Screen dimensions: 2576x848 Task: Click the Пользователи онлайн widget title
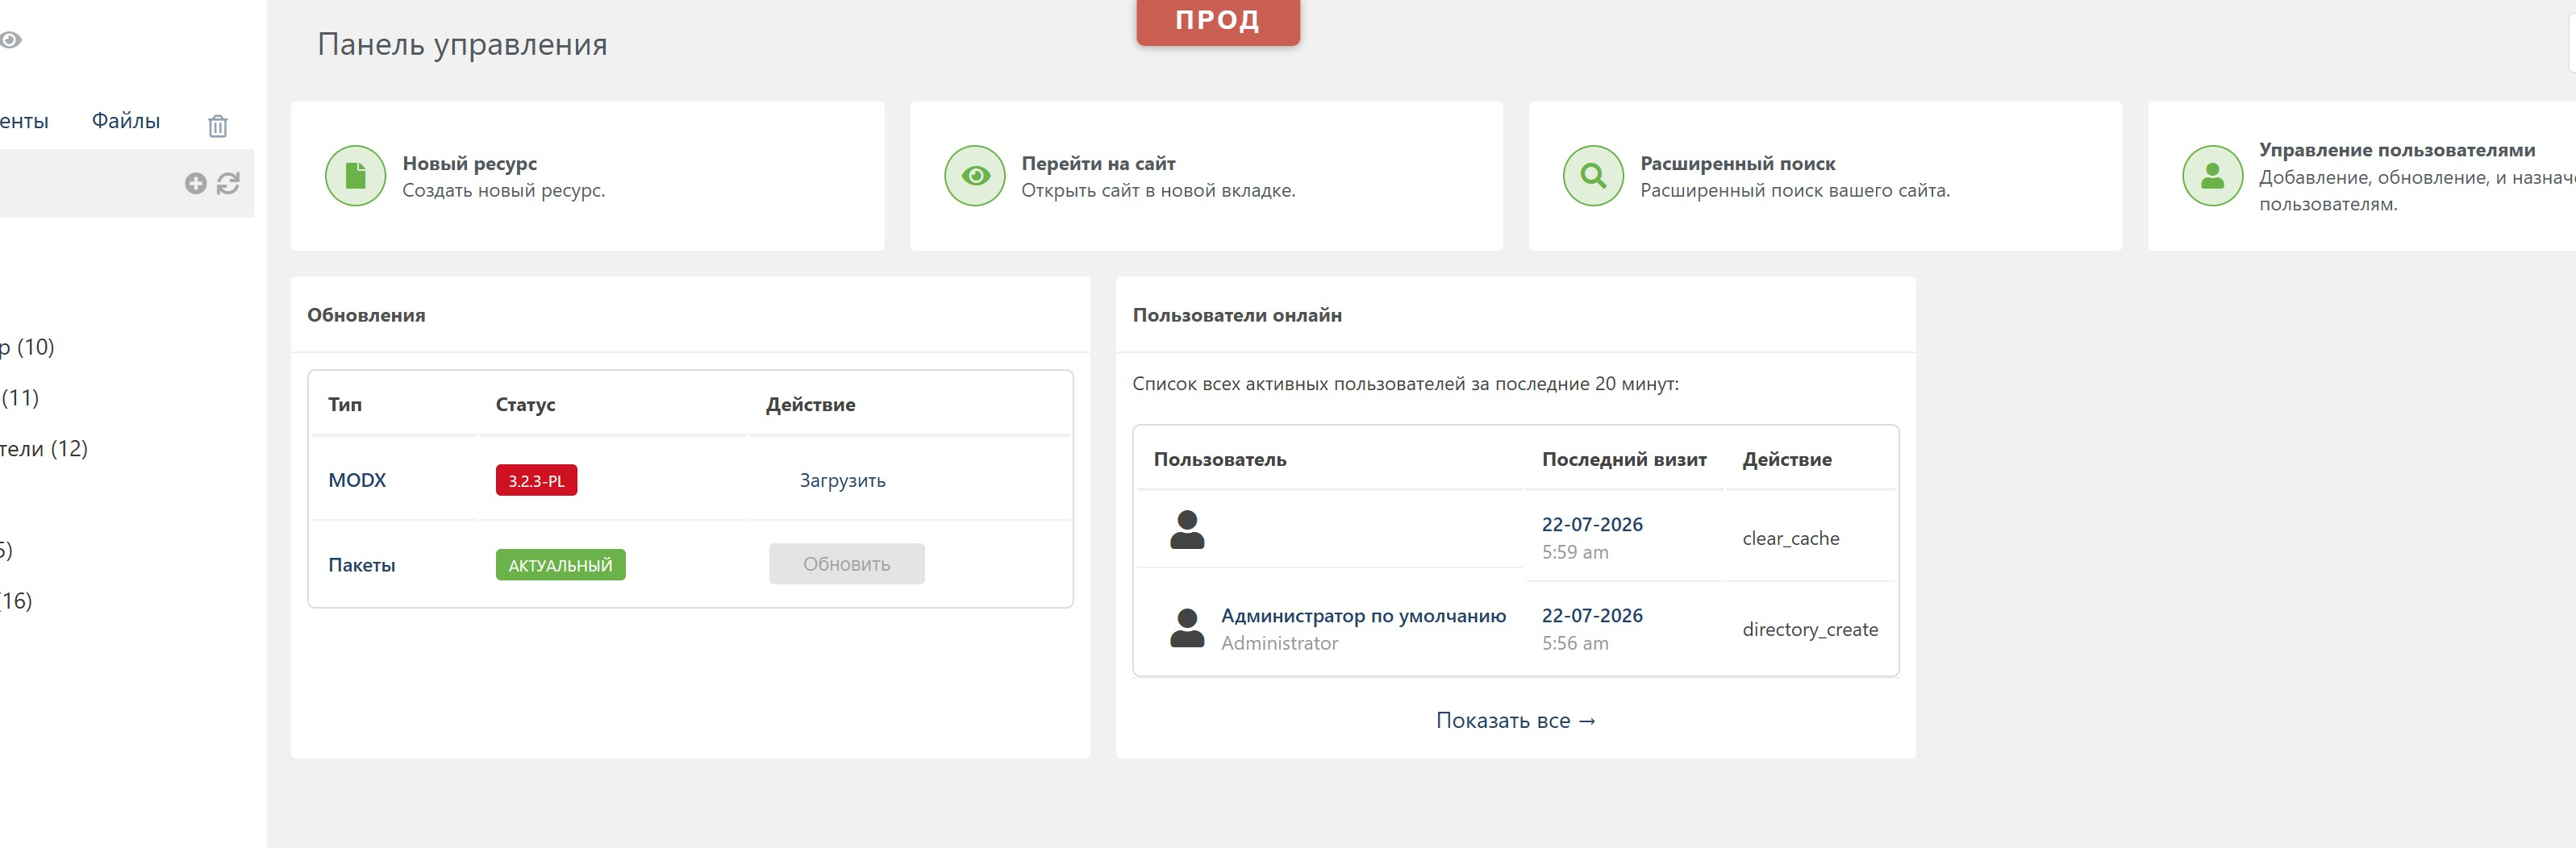tap(1237, 315)
